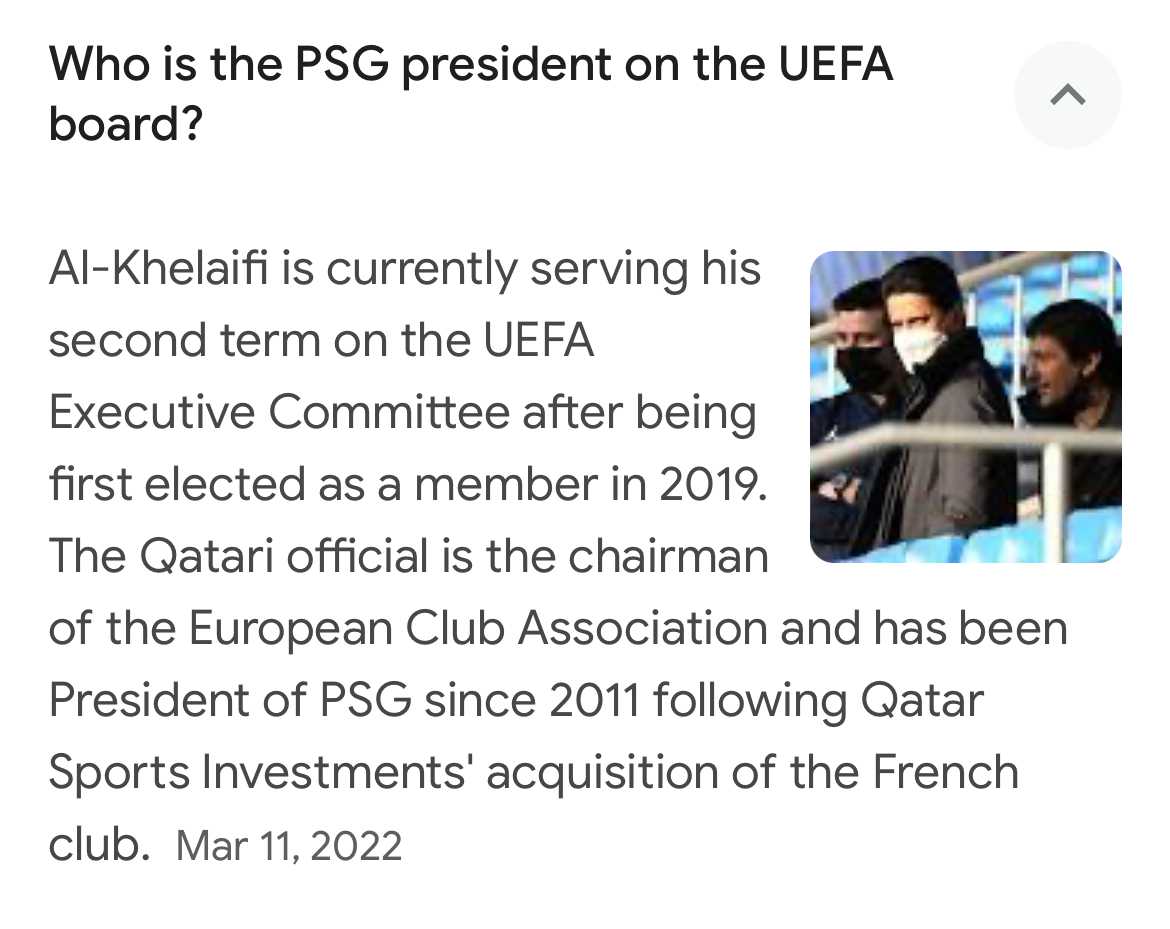This screenshot has width=1170, height=929.
Task: Click the word "French" in the answer
Action: pos(945,772)
